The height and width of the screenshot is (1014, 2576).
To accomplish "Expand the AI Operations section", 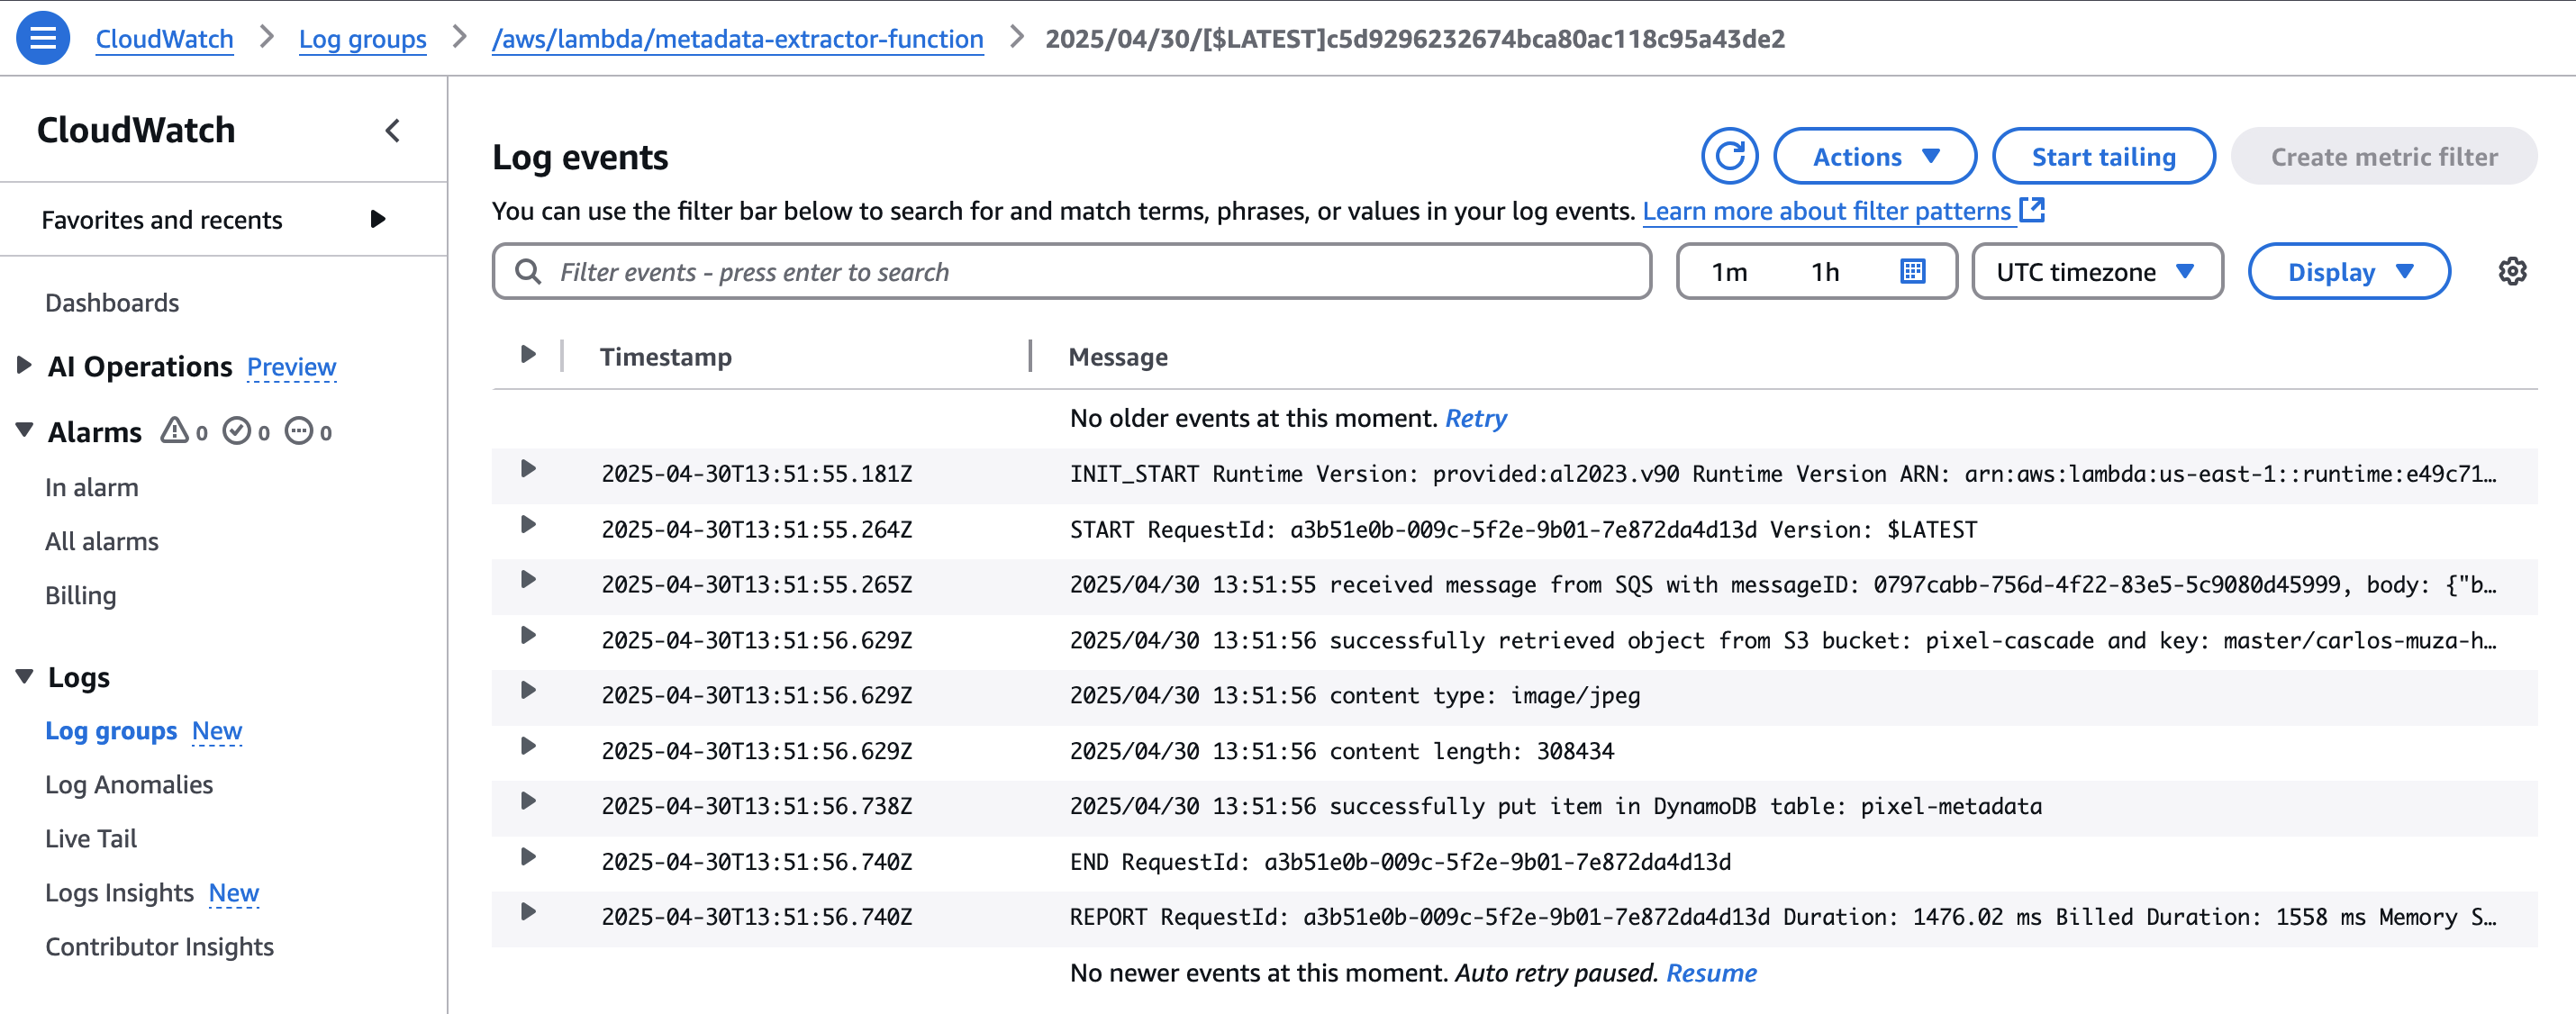I will pyautogui.click(x=24, y=365).
